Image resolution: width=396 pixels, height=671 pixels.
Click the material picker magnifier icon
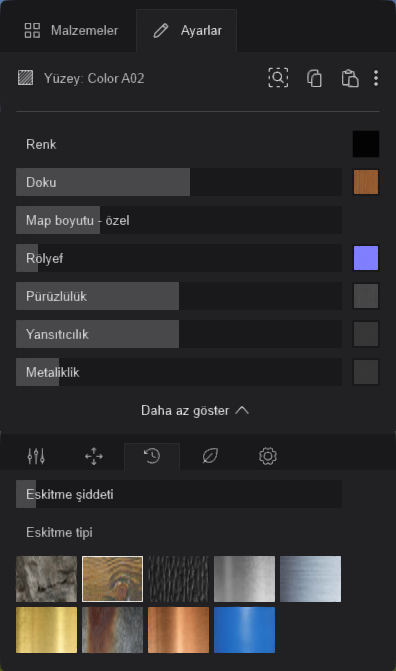[278, 78]
